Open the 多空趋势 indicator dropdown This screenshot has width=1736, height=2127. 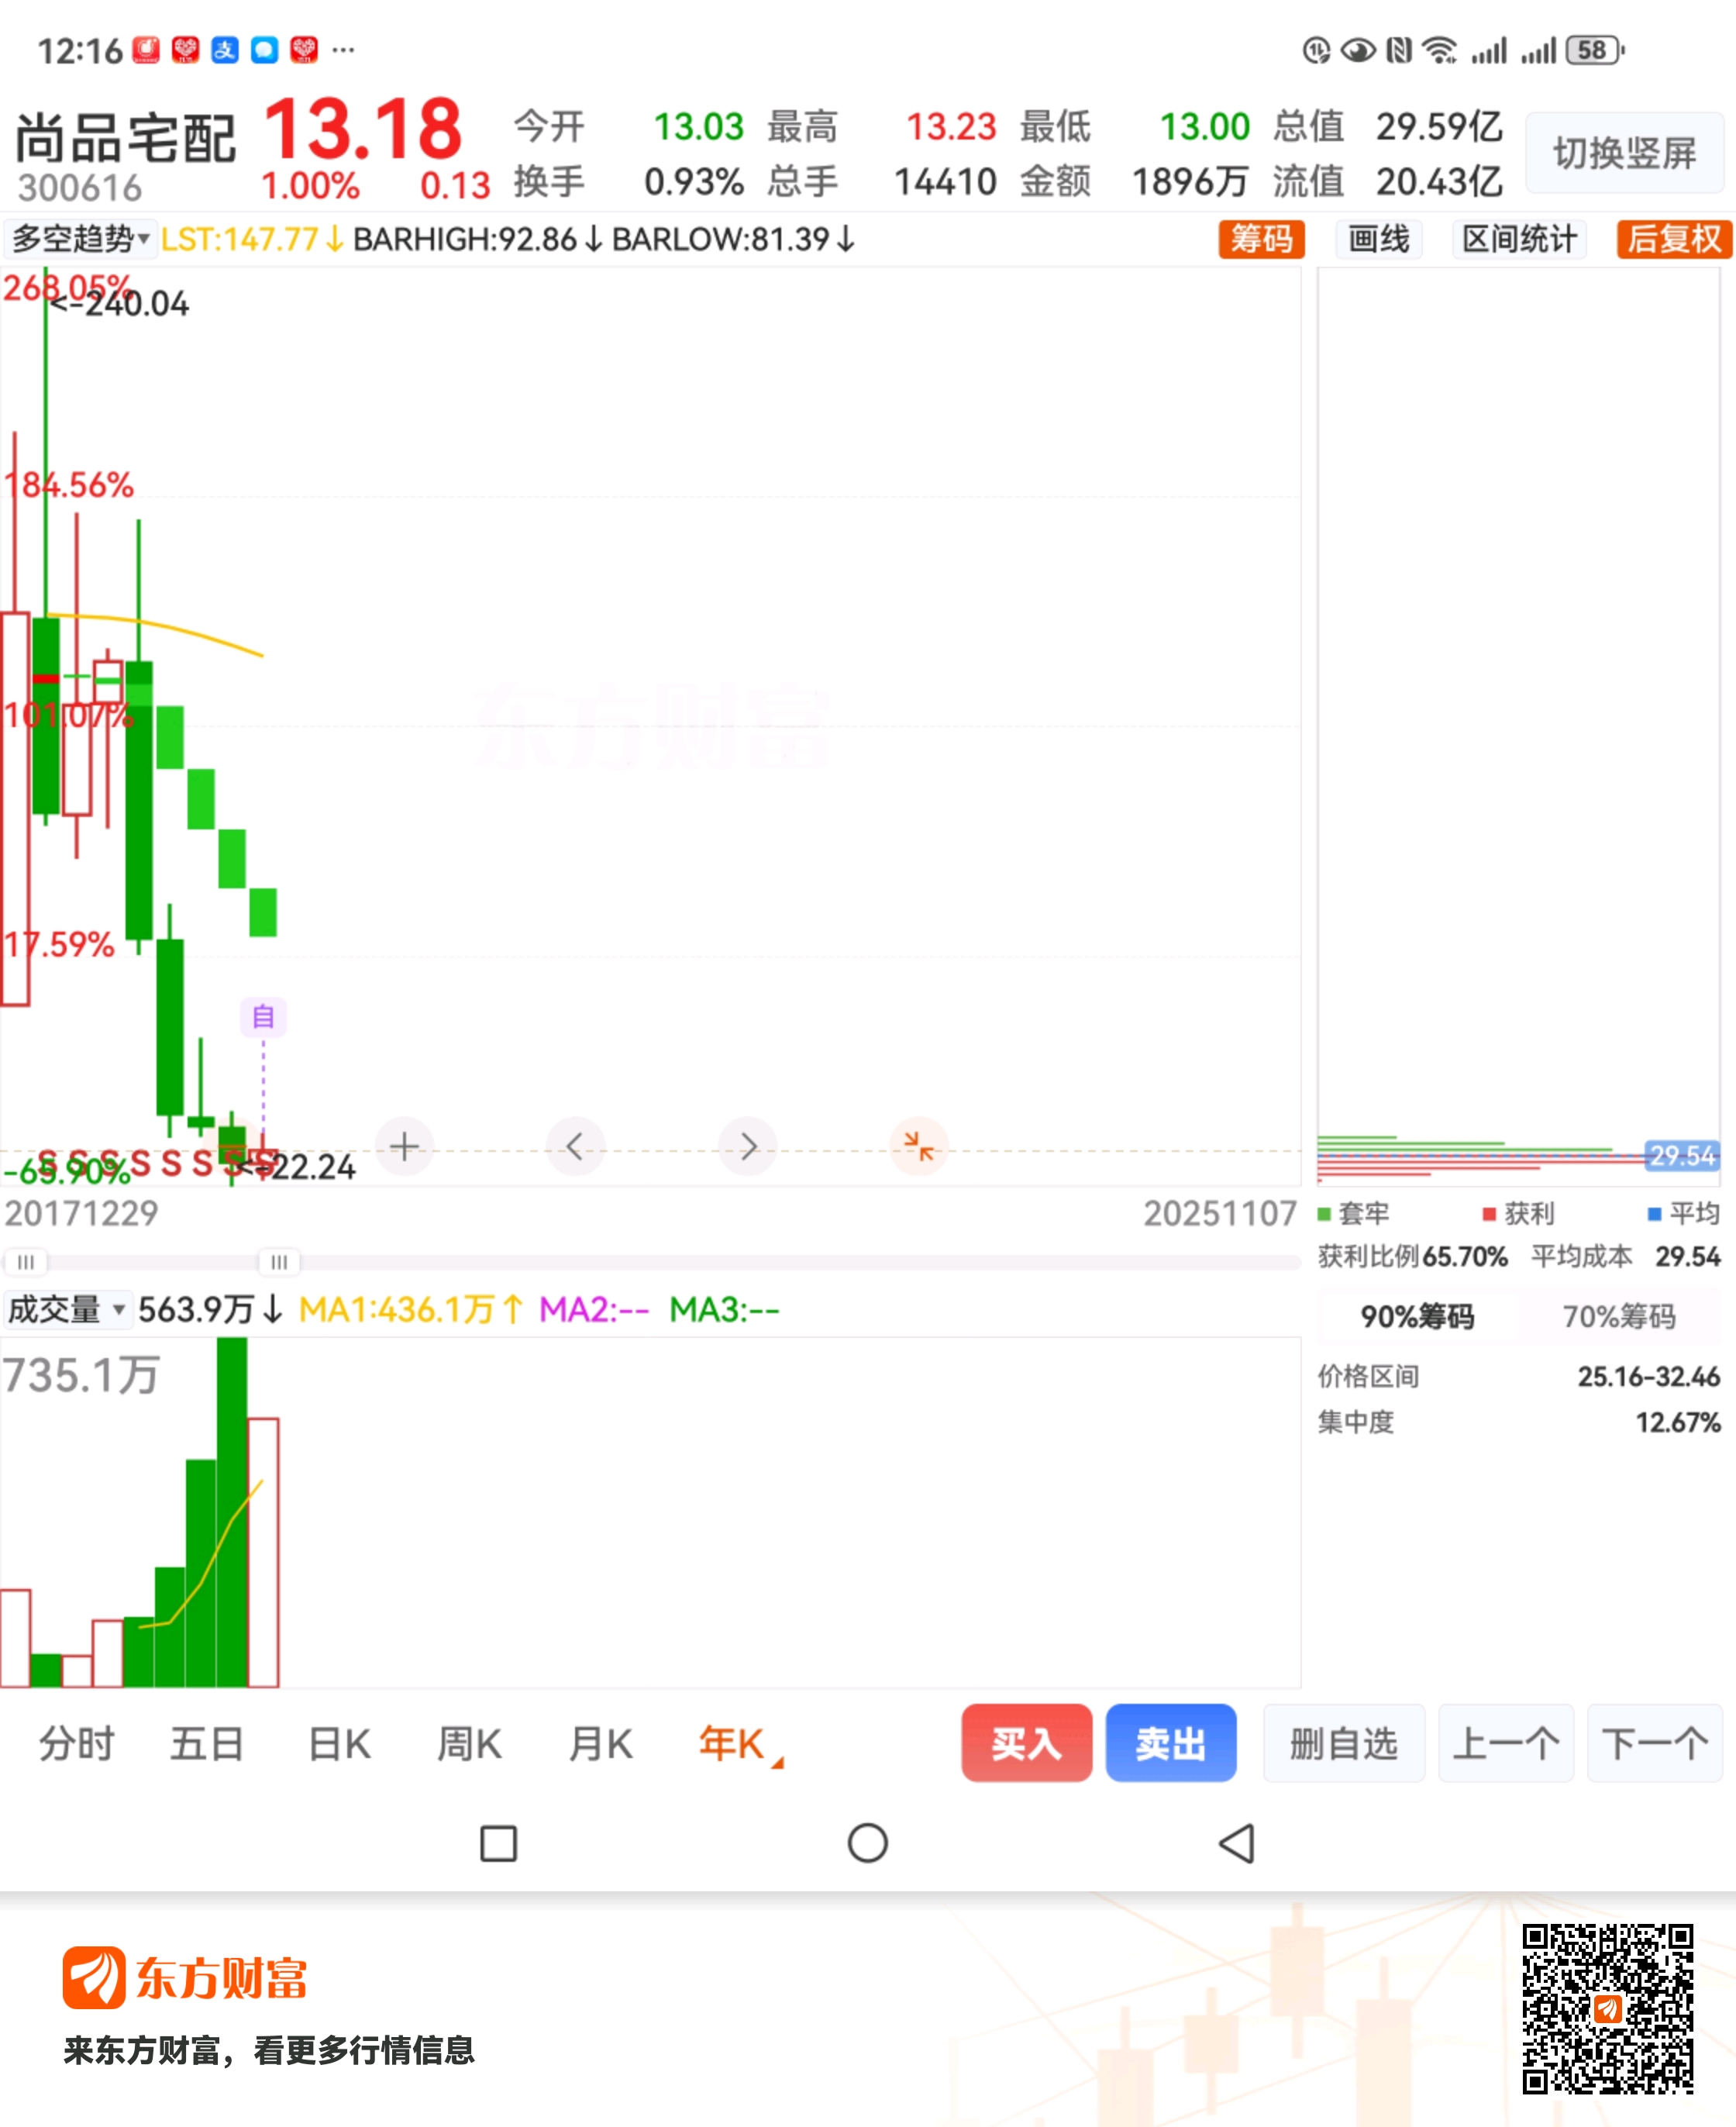point(80,240)
